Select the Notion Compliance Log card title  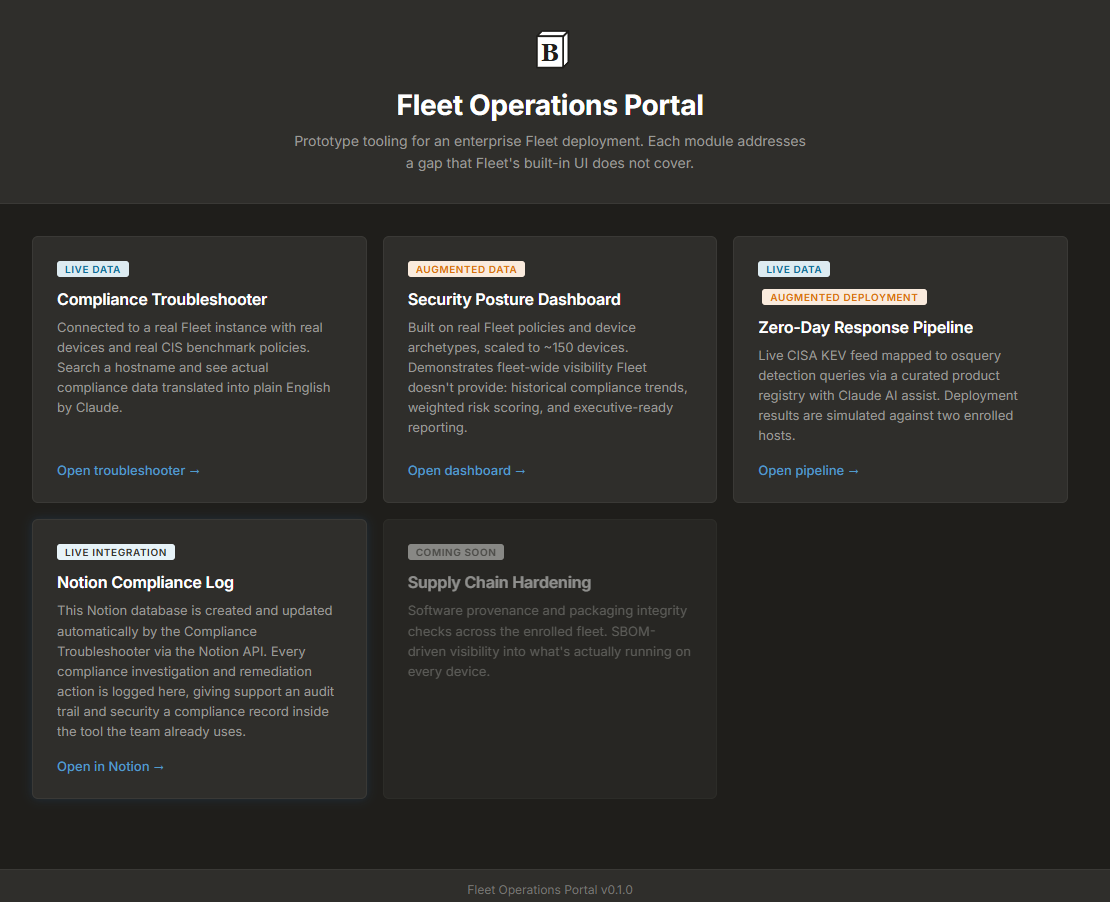pos(145,583)
